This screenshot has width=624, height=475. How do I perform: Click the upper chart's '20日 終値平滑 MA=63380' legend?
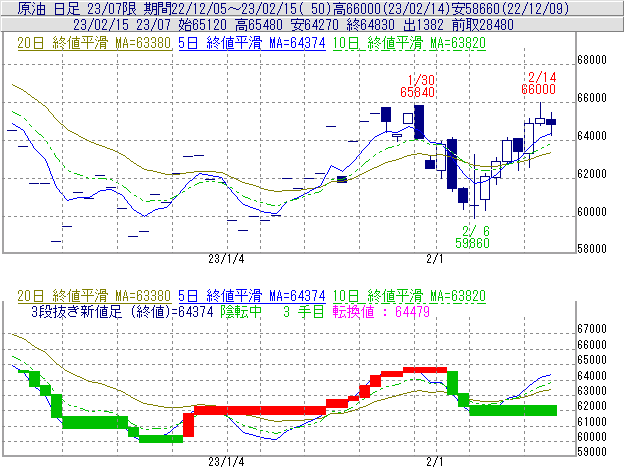tap(94, 43)
